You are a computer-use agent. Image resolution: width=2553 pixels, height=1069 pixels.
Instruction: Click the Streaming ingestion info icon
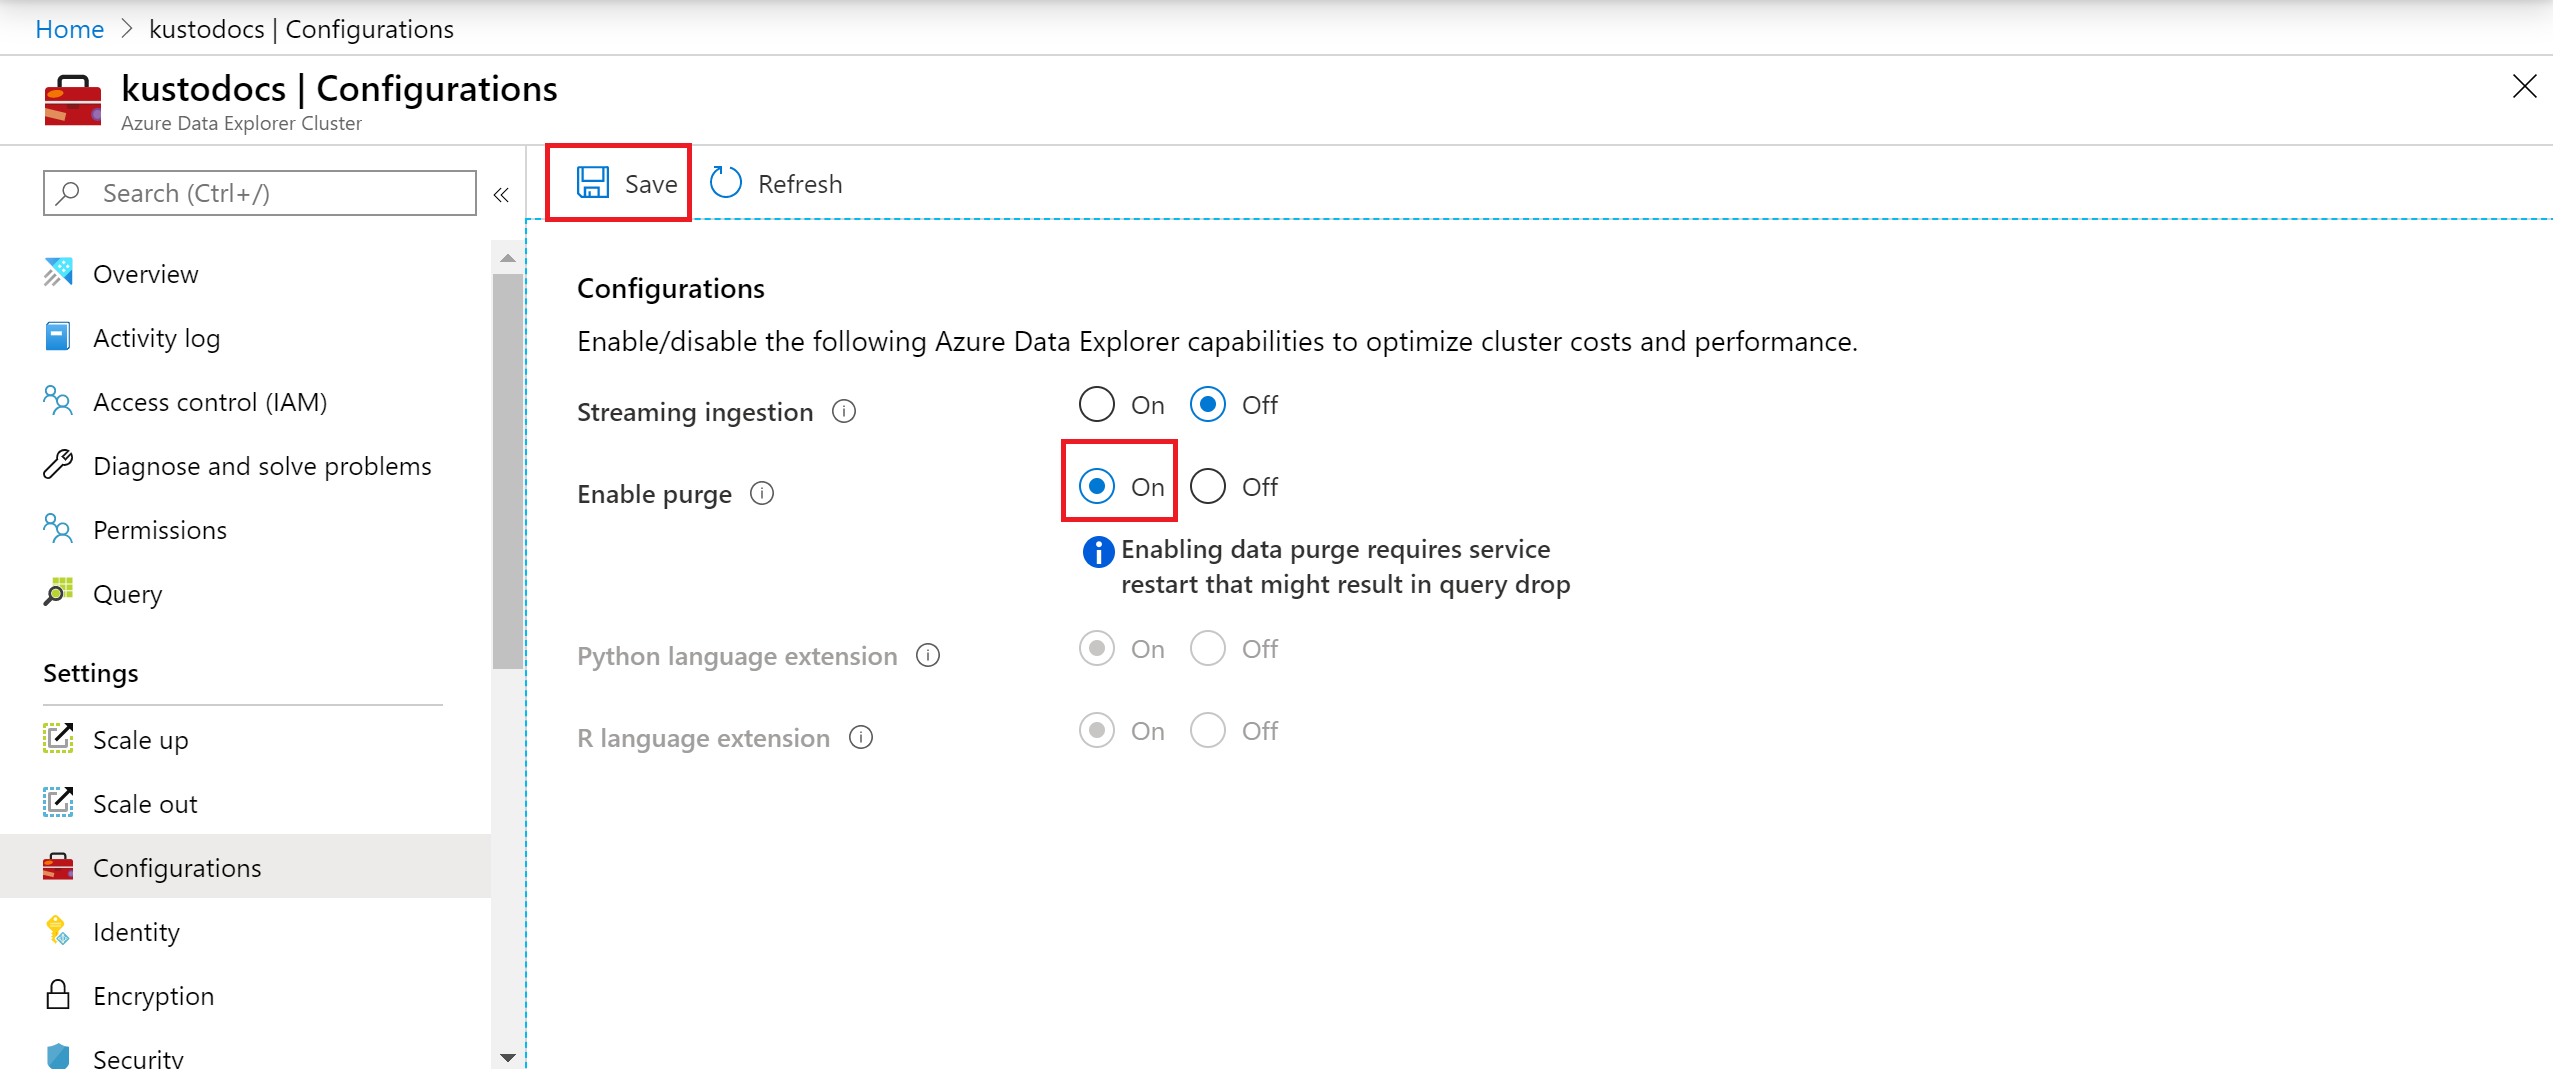click(x=844, y=412)
